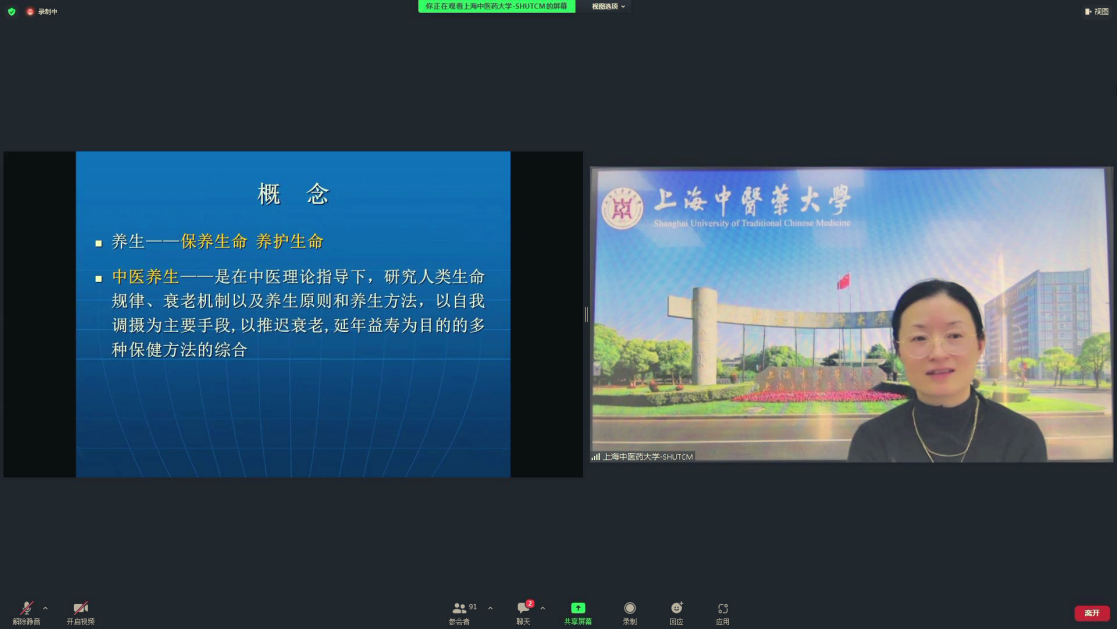Click the shared slide titled 概念
The height and width of the screenshot is (629, 1117).
click(x=293, y=314)
